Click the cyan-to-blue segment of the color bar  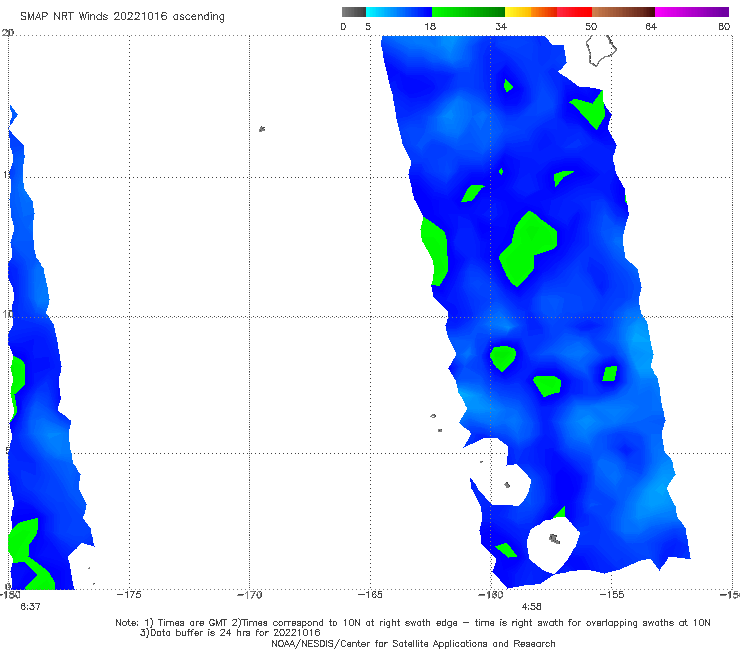point(399,12)
